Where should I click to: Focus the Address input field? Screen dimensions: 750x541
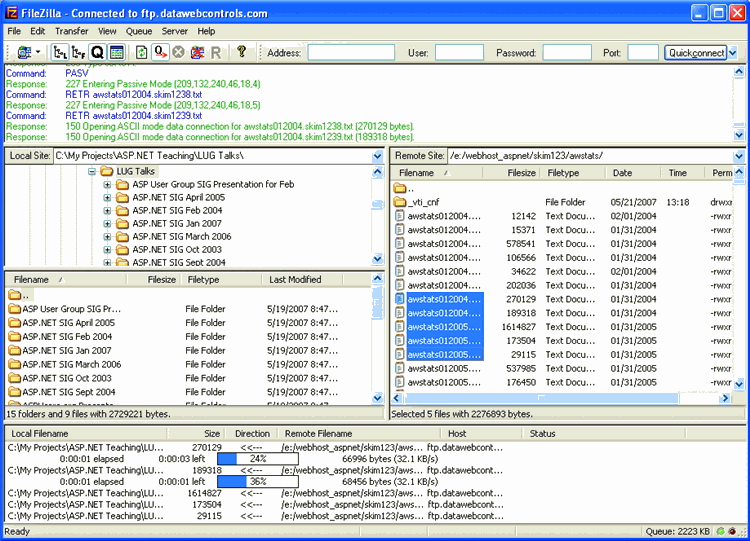click(351, 53)
